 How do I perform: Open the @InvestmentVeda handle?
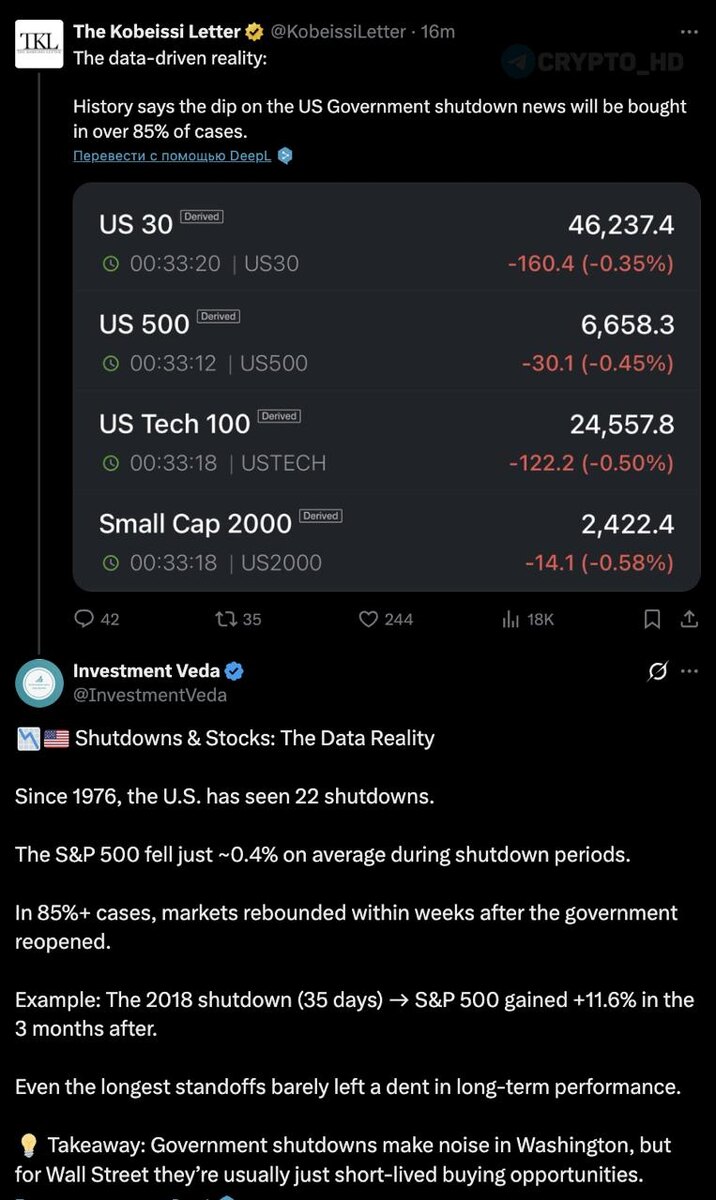click(x=150, y=695)
